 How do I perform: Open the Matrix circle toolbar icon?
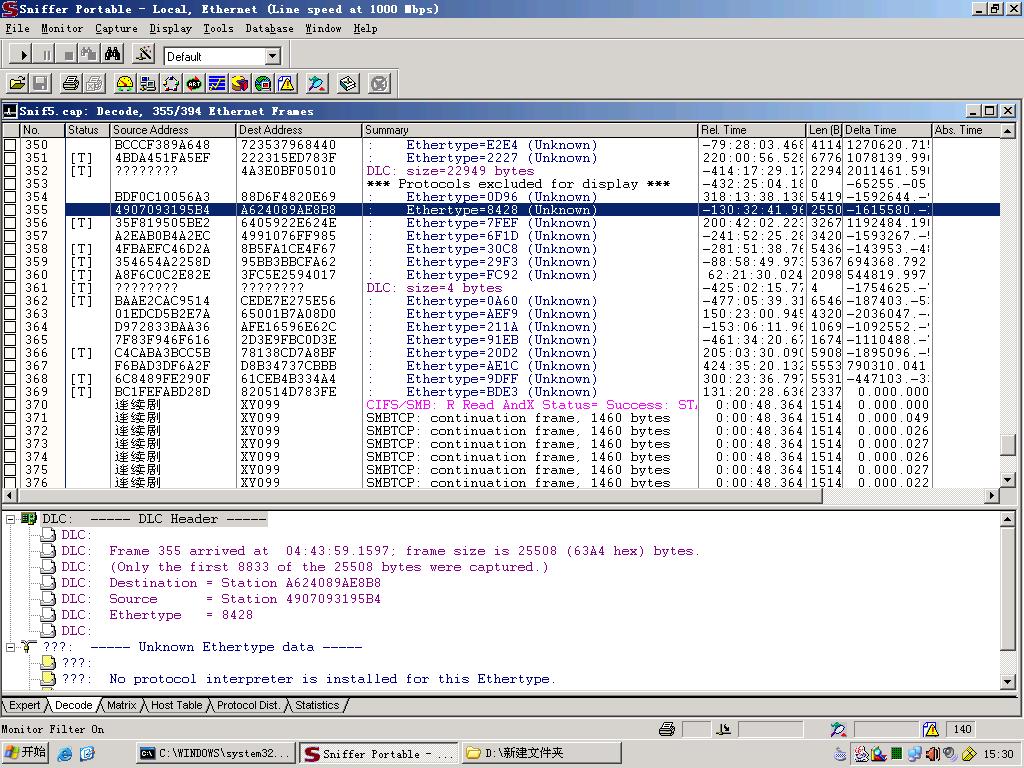click(x=171, y=84)
